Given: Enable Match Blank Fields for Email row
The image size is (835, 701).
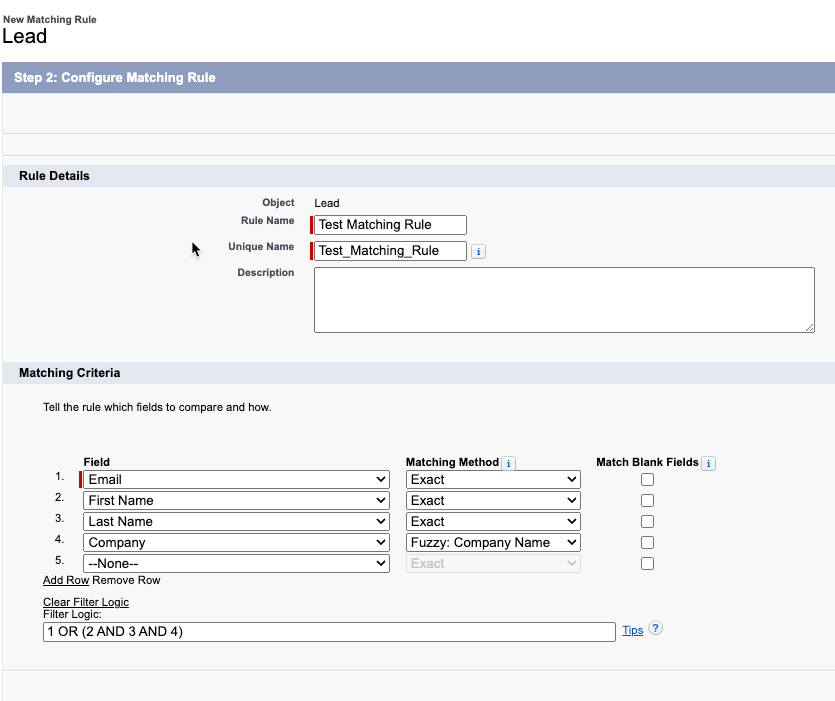Looking at the screenshot, I should [647, 479].
